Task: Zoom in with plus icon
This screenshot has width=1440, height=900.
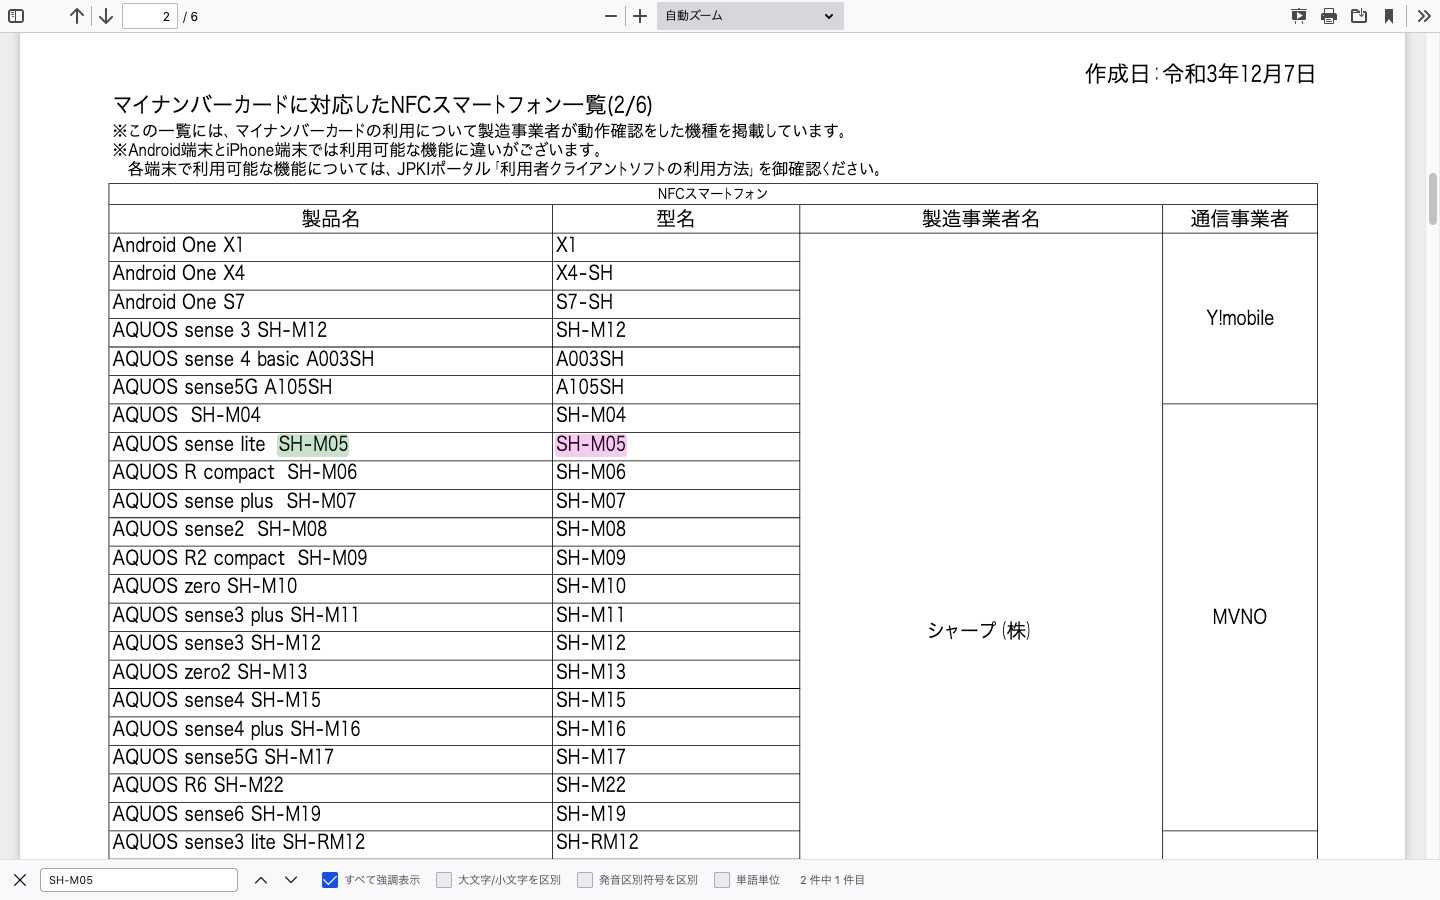Action: tap(640, 16)
